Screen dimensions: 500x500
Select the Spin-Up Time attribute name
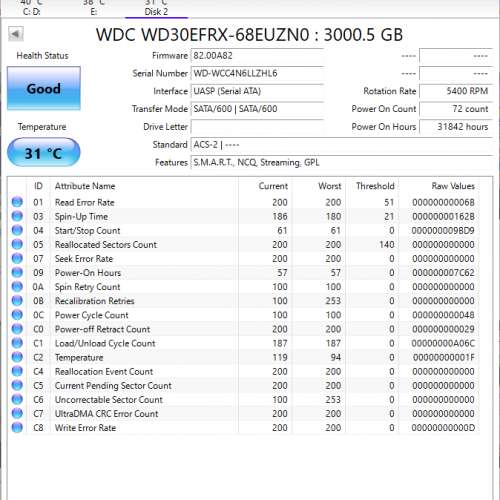tap(81, 216)
